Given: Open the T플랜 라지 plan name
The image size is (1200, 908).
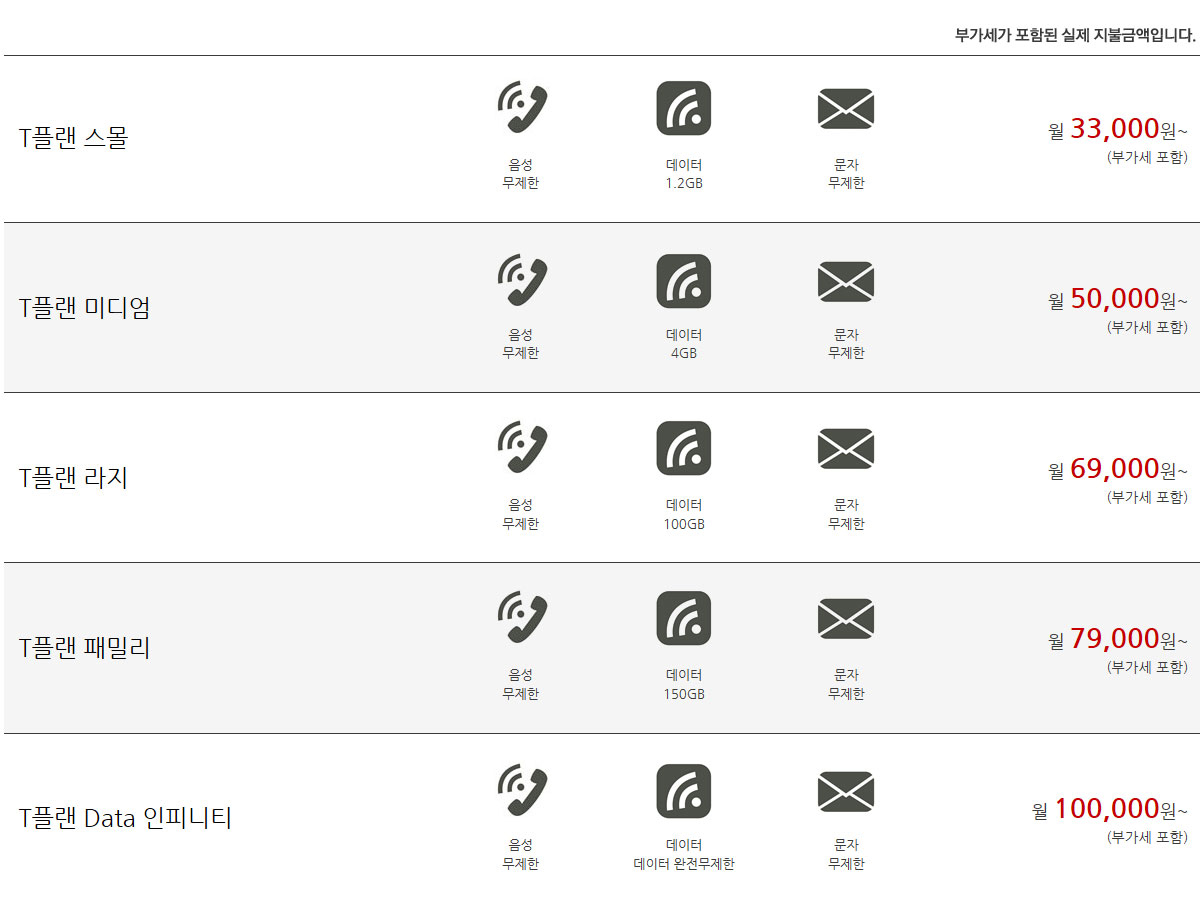Looking at the screenshot, I should (74, 477).
